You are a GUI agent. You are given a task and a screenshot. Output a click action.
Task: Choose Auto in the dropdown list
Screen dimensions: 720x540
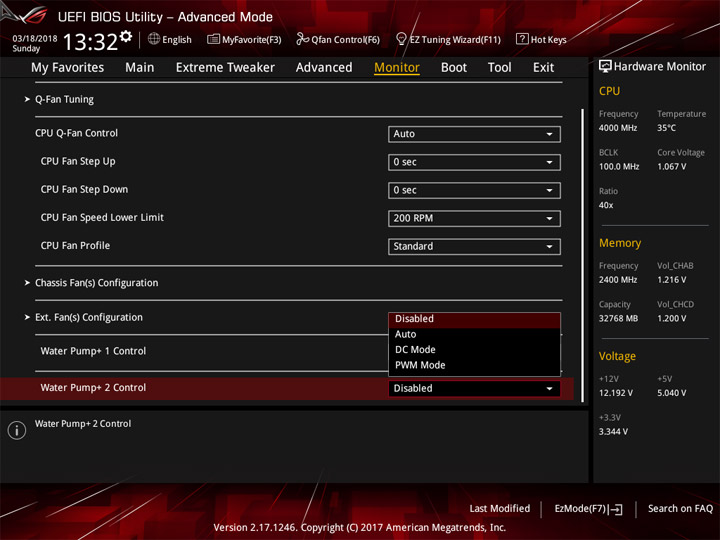pyautogui.click(x=474, y=334)
